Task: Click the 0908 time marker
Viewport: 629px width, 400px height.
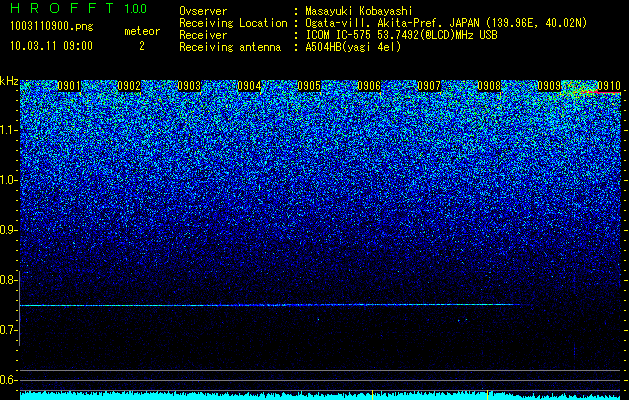Action: (x=489, y=86)
